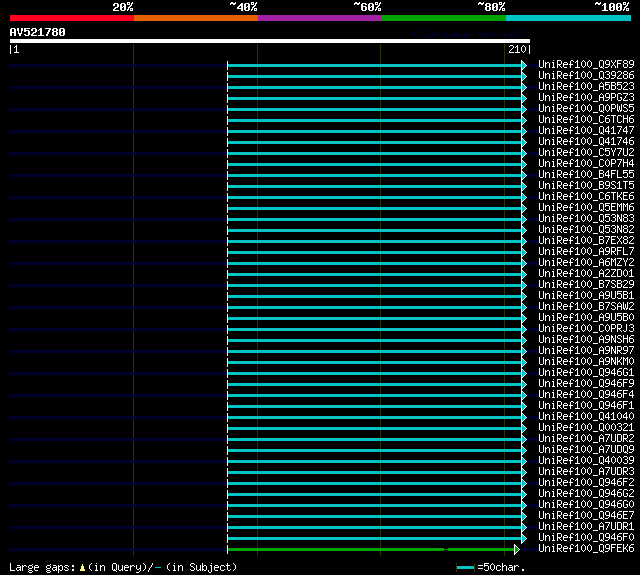Click the 210 end position marker
640x575 pixels.
click(519, 49)
